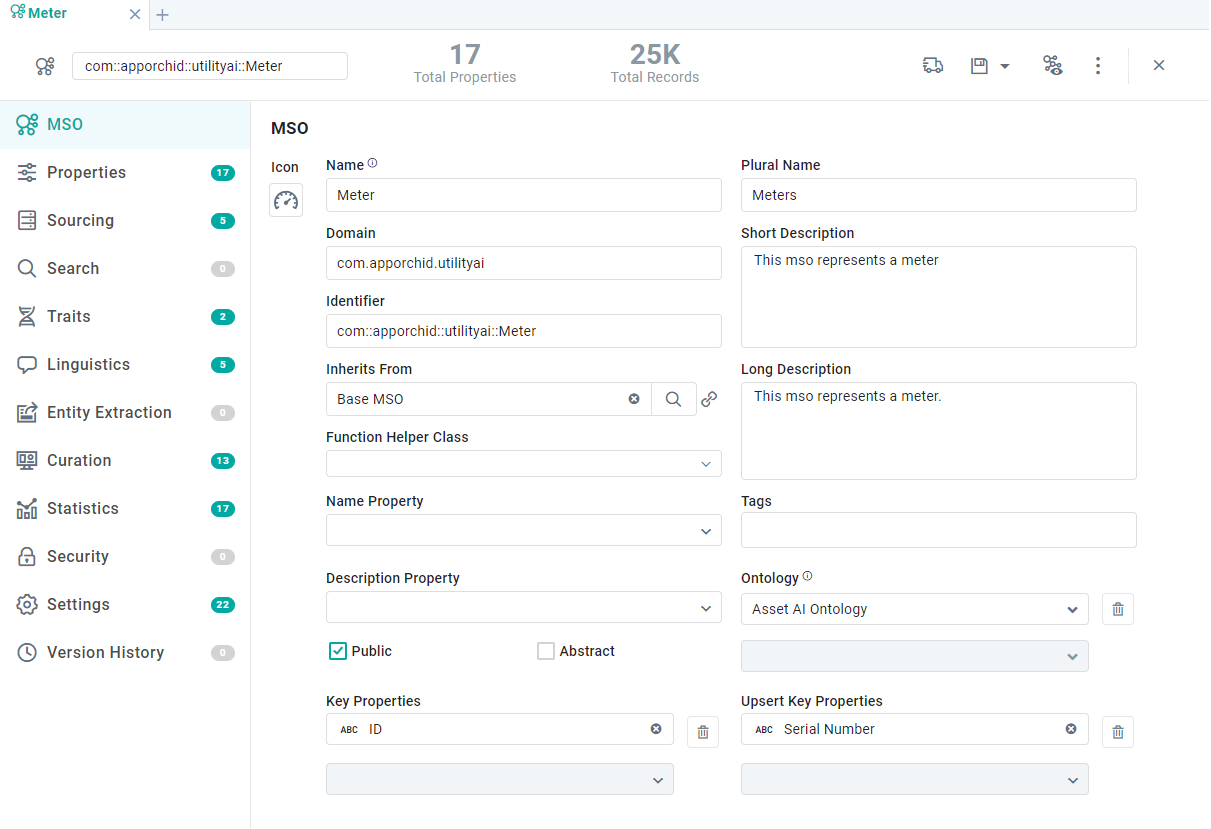Delete the Asset AI Ontology entry
This screenshot has width=1211, height=829.
pyautogui.click(x=1118, y=609)
